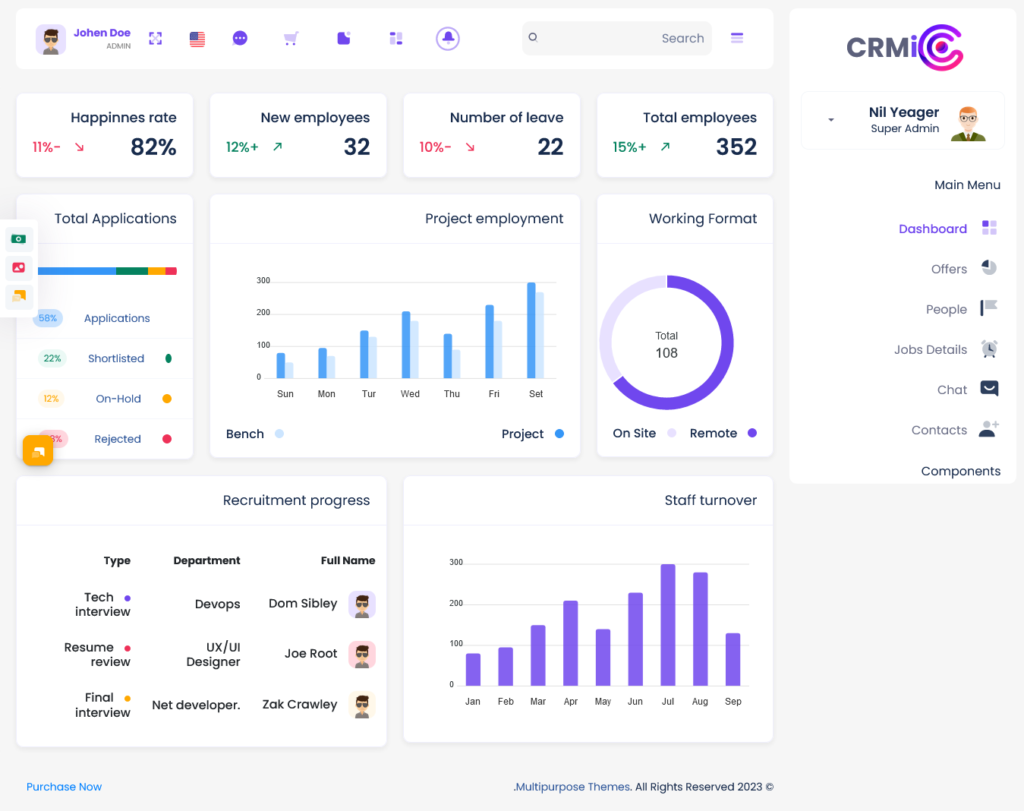Click the Total employees up-trend arrow

tap(665, 147)
